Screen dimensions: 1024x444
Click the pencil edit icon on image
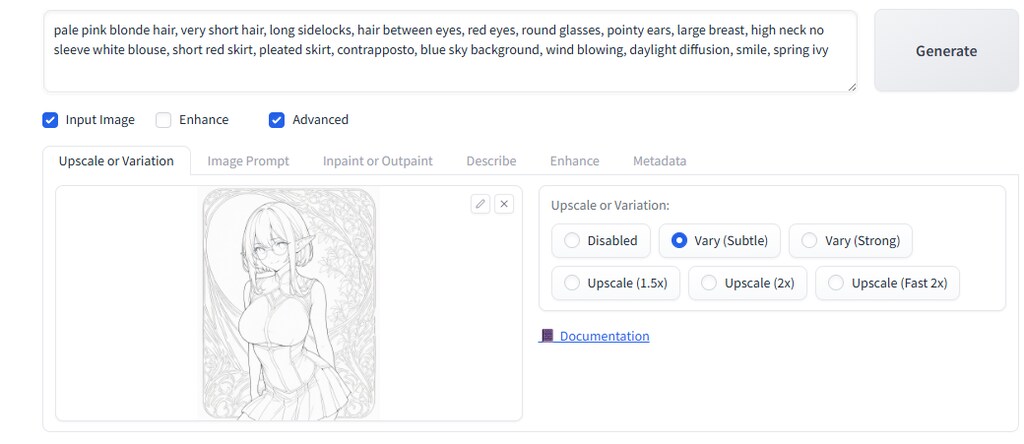[480, 204]
